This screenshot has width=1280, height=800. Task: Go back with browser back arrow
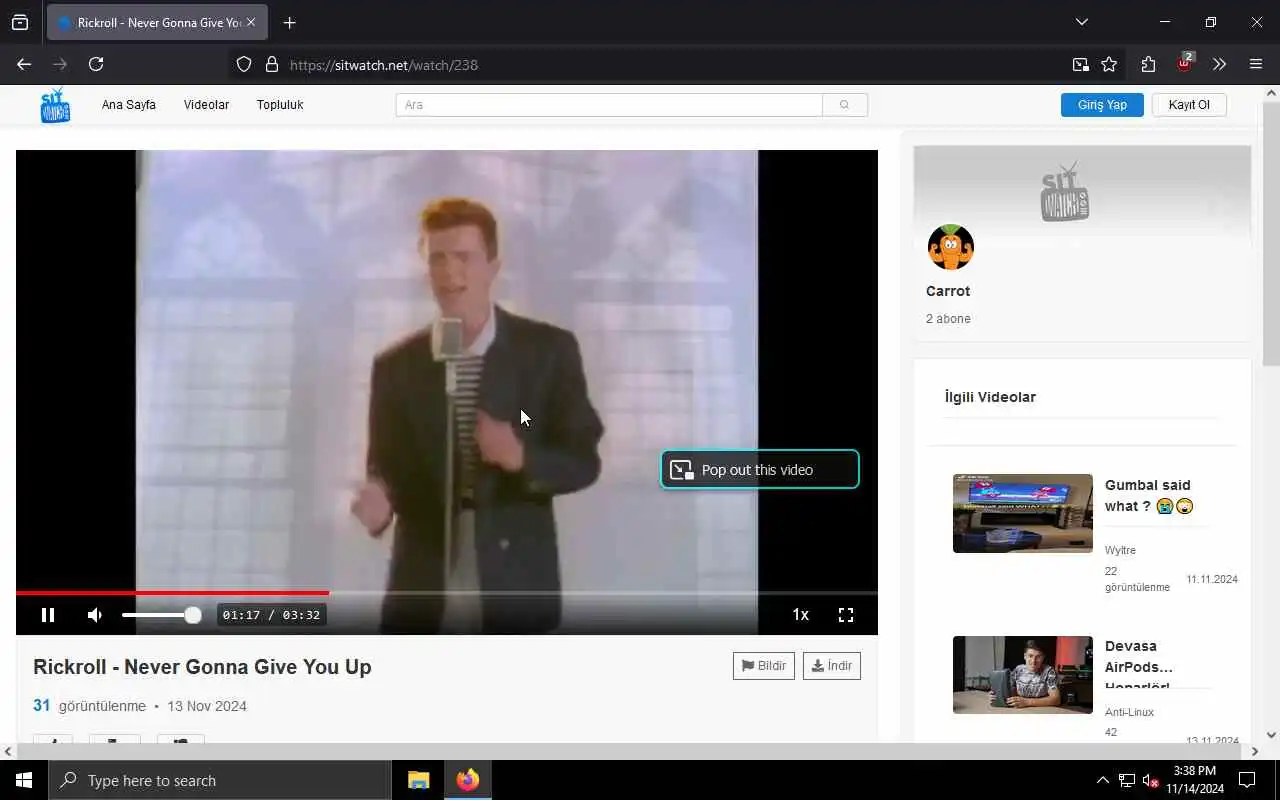24,64
